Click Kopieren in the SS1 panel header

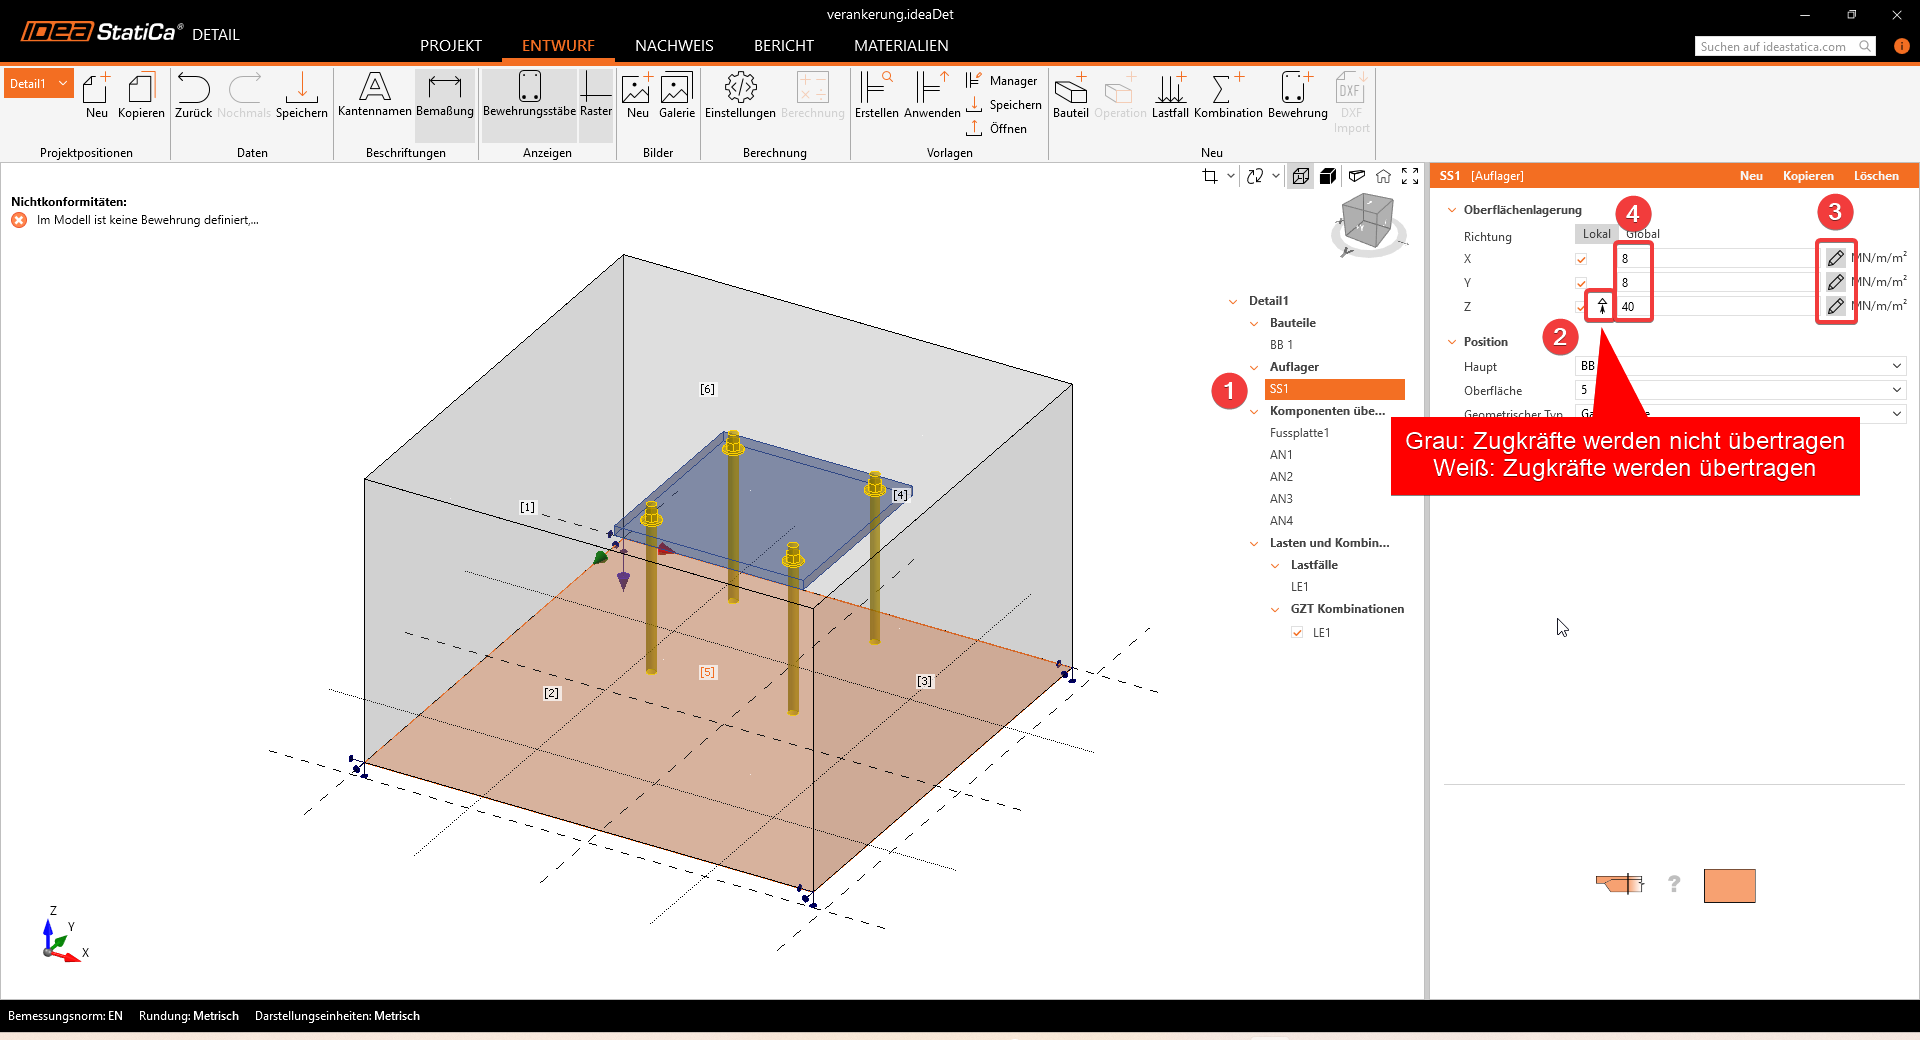1808,176
